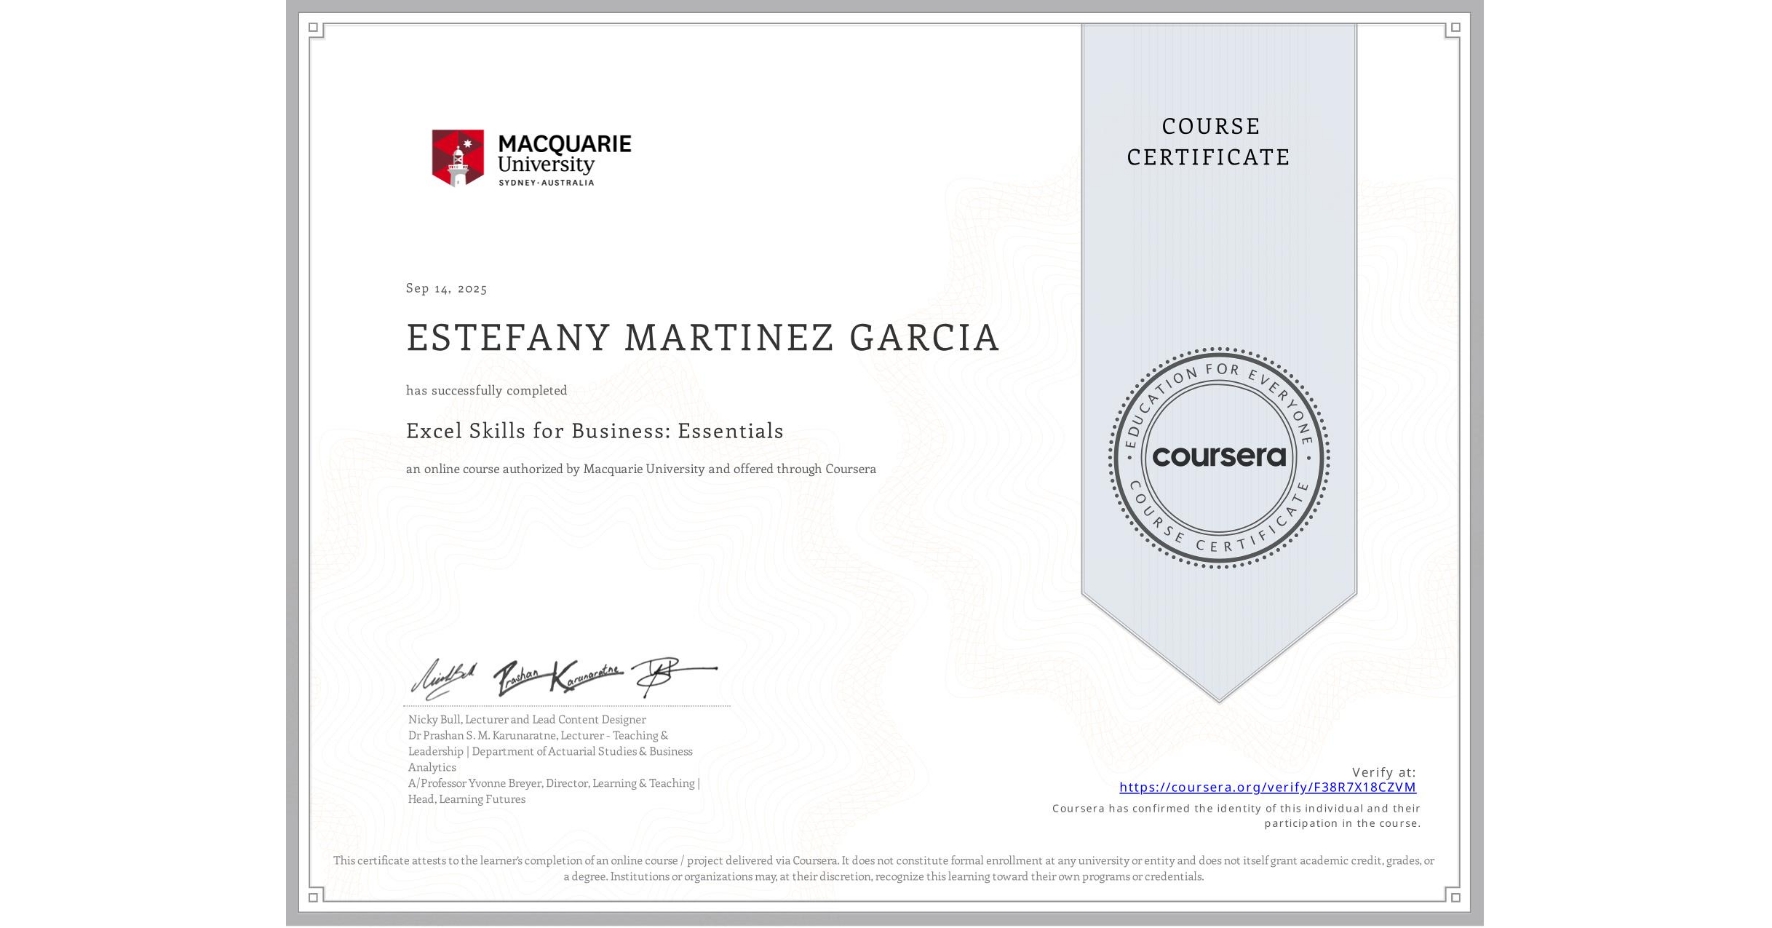Click the Dr Prashan S. M. Karunaratne credit line
Screen dimensions: 1772x928
pyautogui.click(x=550, y=751)
